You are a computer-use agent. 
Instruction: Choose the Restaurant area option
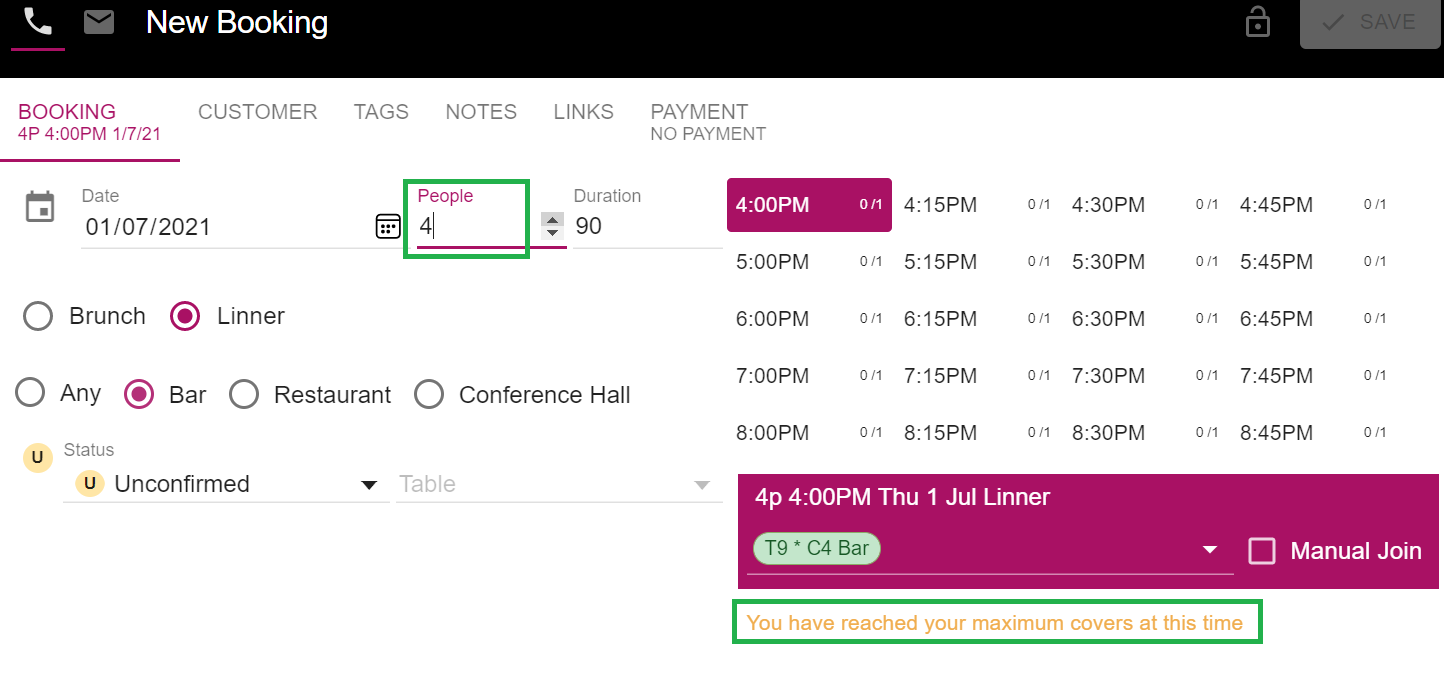(x=244, y=394)
